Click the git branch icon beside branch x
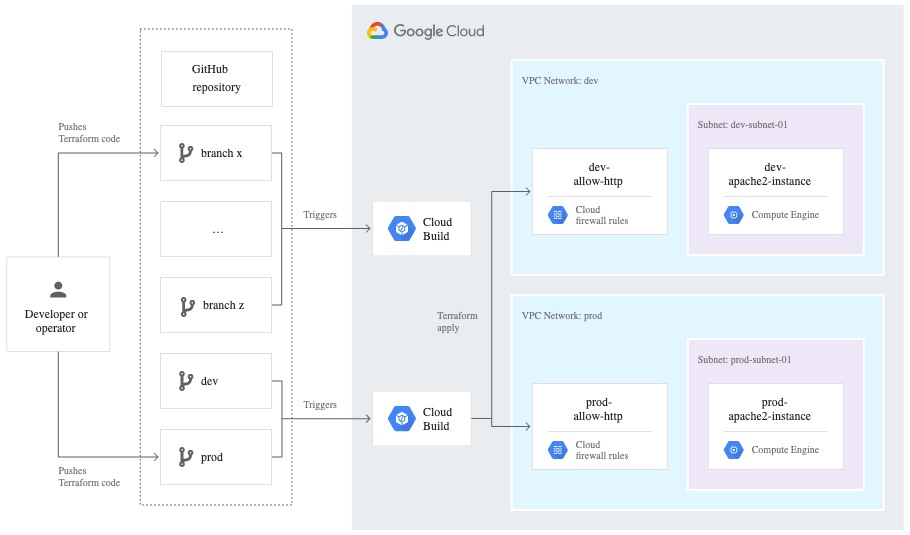 coord(186,153)
